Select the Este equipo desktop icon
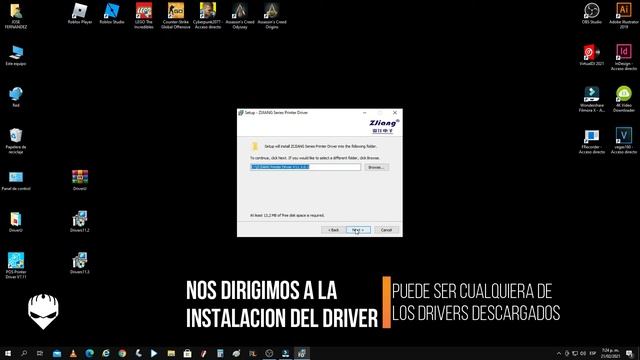The width and height of the screenshot is (640, 360). coord(16,55)
